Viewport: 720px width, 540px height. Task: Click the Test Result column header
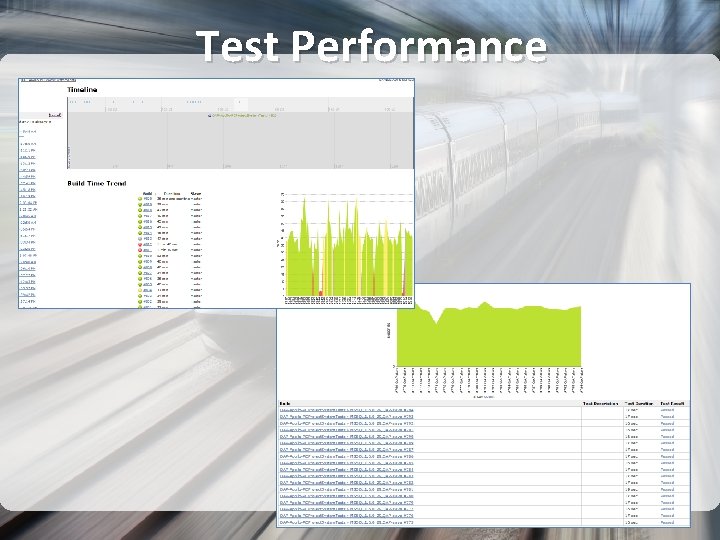coord(672,403)
